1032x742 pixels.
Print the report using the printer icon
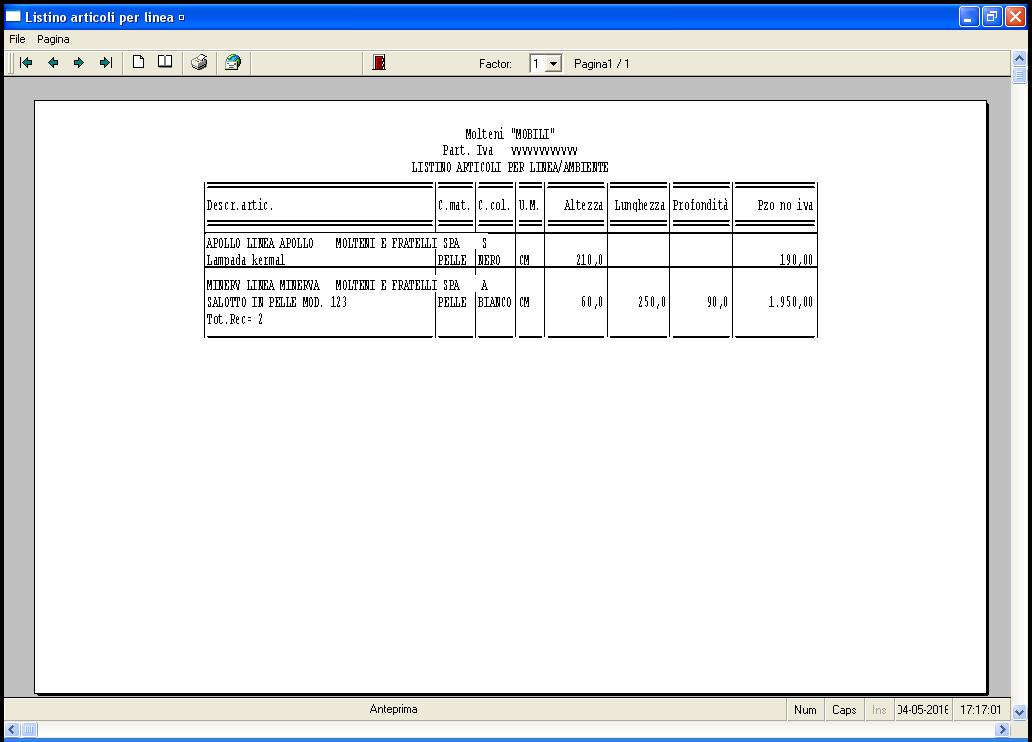pyautogui.click(x=199, y=63)
